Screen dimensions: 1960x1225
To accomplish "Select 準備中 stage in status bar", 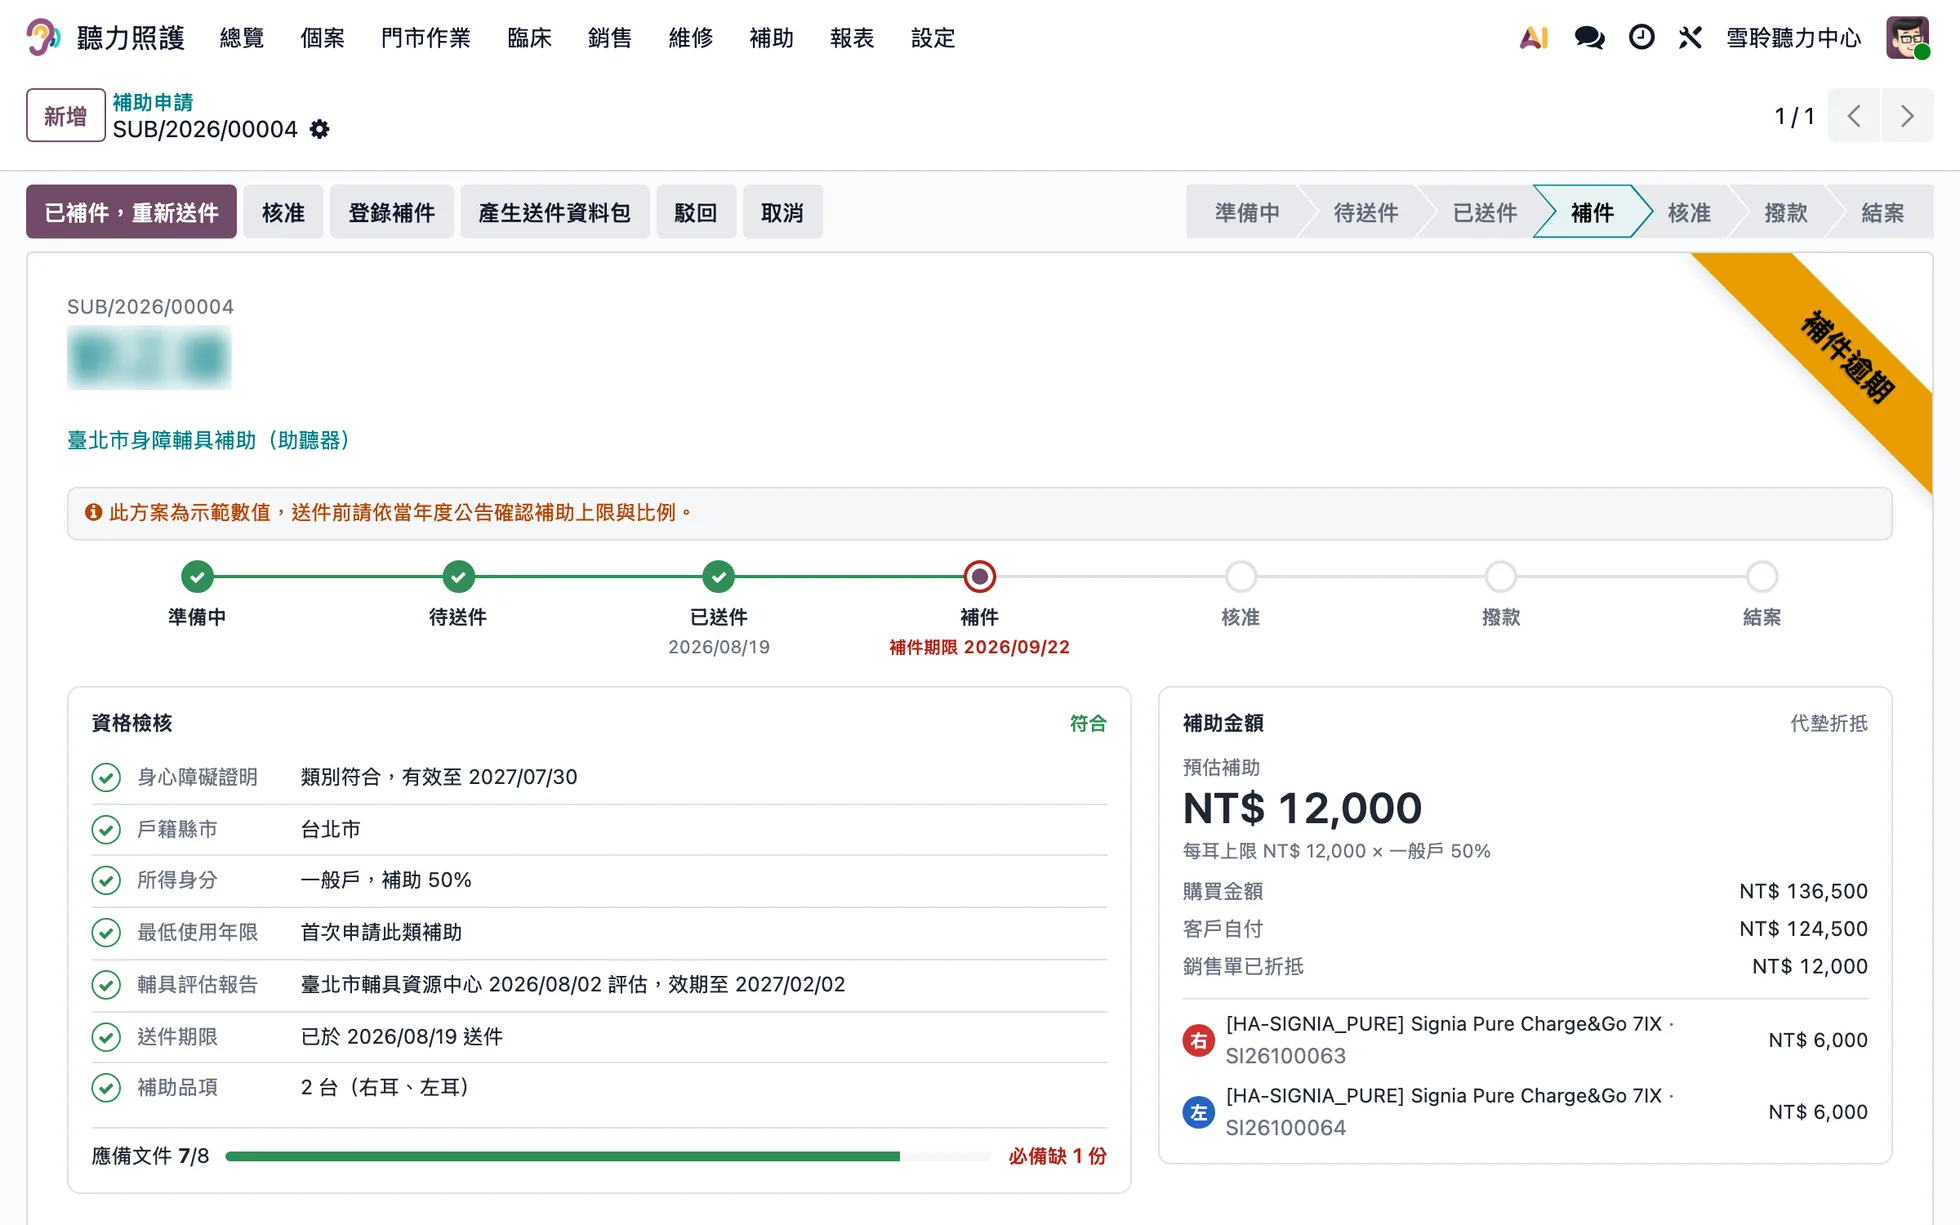I will (x=1246, y=212).
